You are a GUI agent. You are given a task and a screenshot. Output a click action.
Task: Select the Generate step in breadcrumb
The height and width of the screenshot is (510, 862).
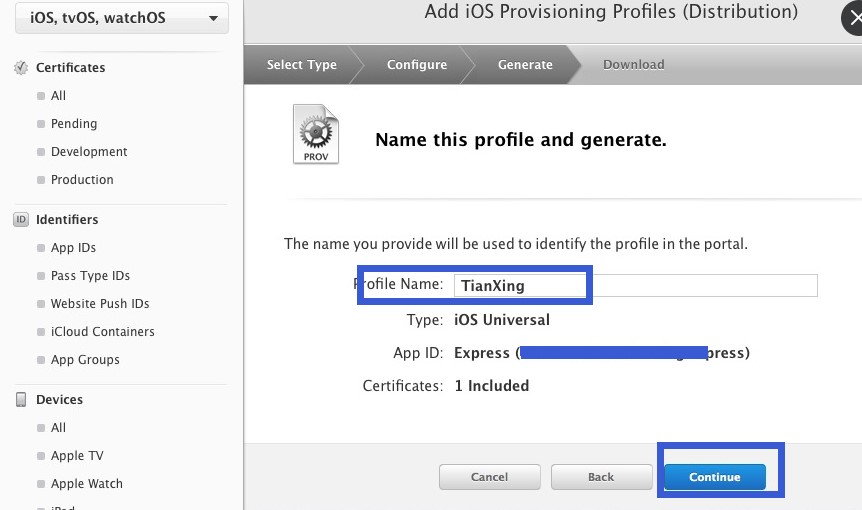(x=525, y=65)
